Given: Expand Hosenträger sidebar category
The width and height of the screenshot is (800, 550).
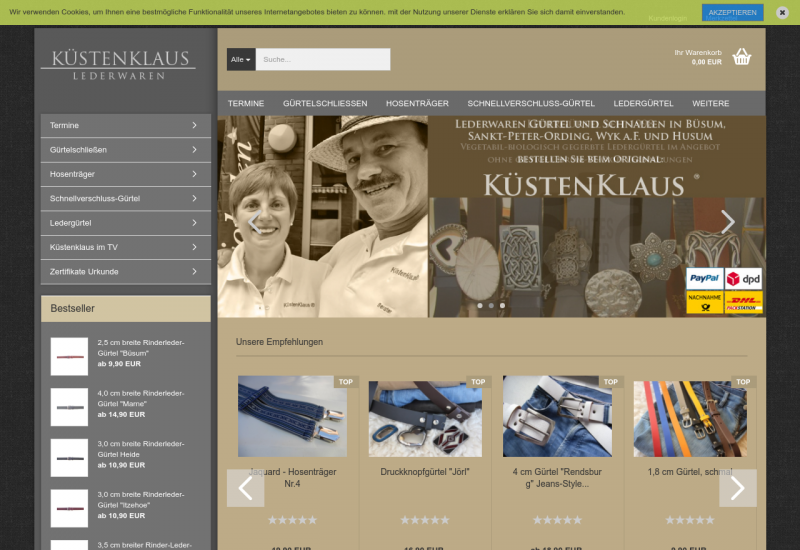Looking at the screenshot, I should (125, 174).
